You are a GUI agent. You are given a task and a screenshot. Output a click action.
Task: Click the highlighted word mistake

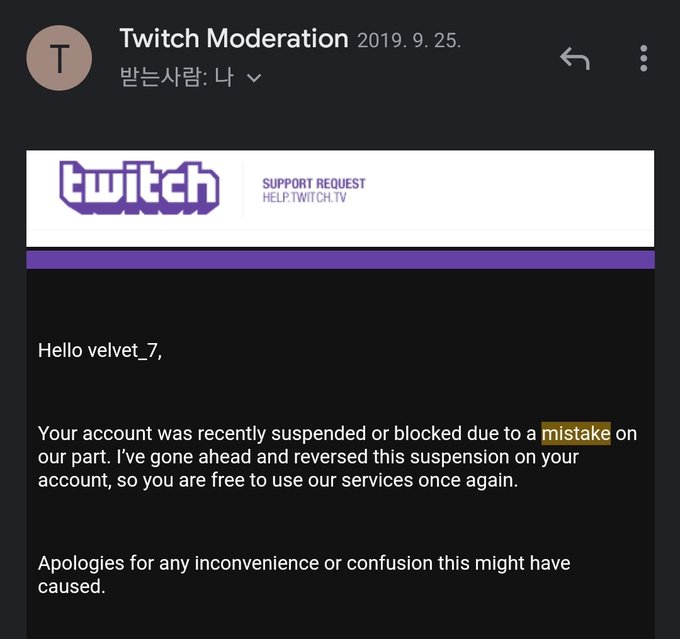coord(575,434)
